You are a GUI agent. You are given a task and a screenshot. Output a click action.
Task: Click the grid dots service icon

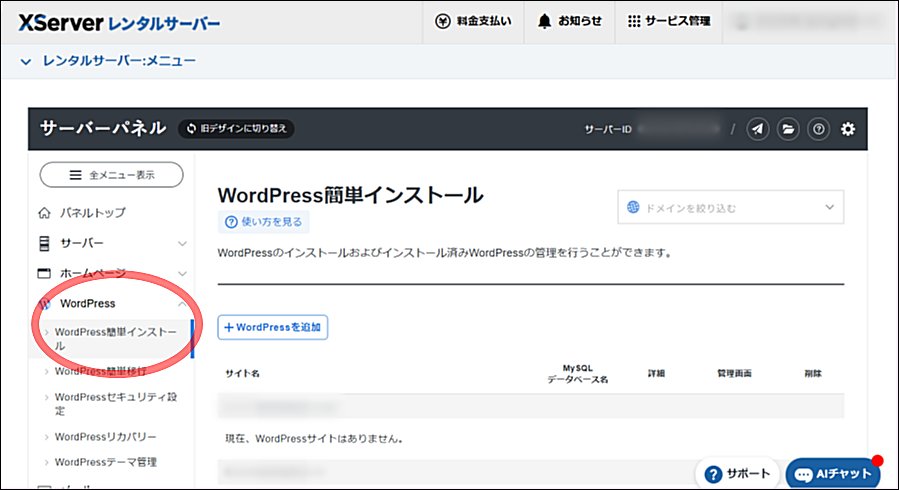pyautogui.click(x=634, y=21)
